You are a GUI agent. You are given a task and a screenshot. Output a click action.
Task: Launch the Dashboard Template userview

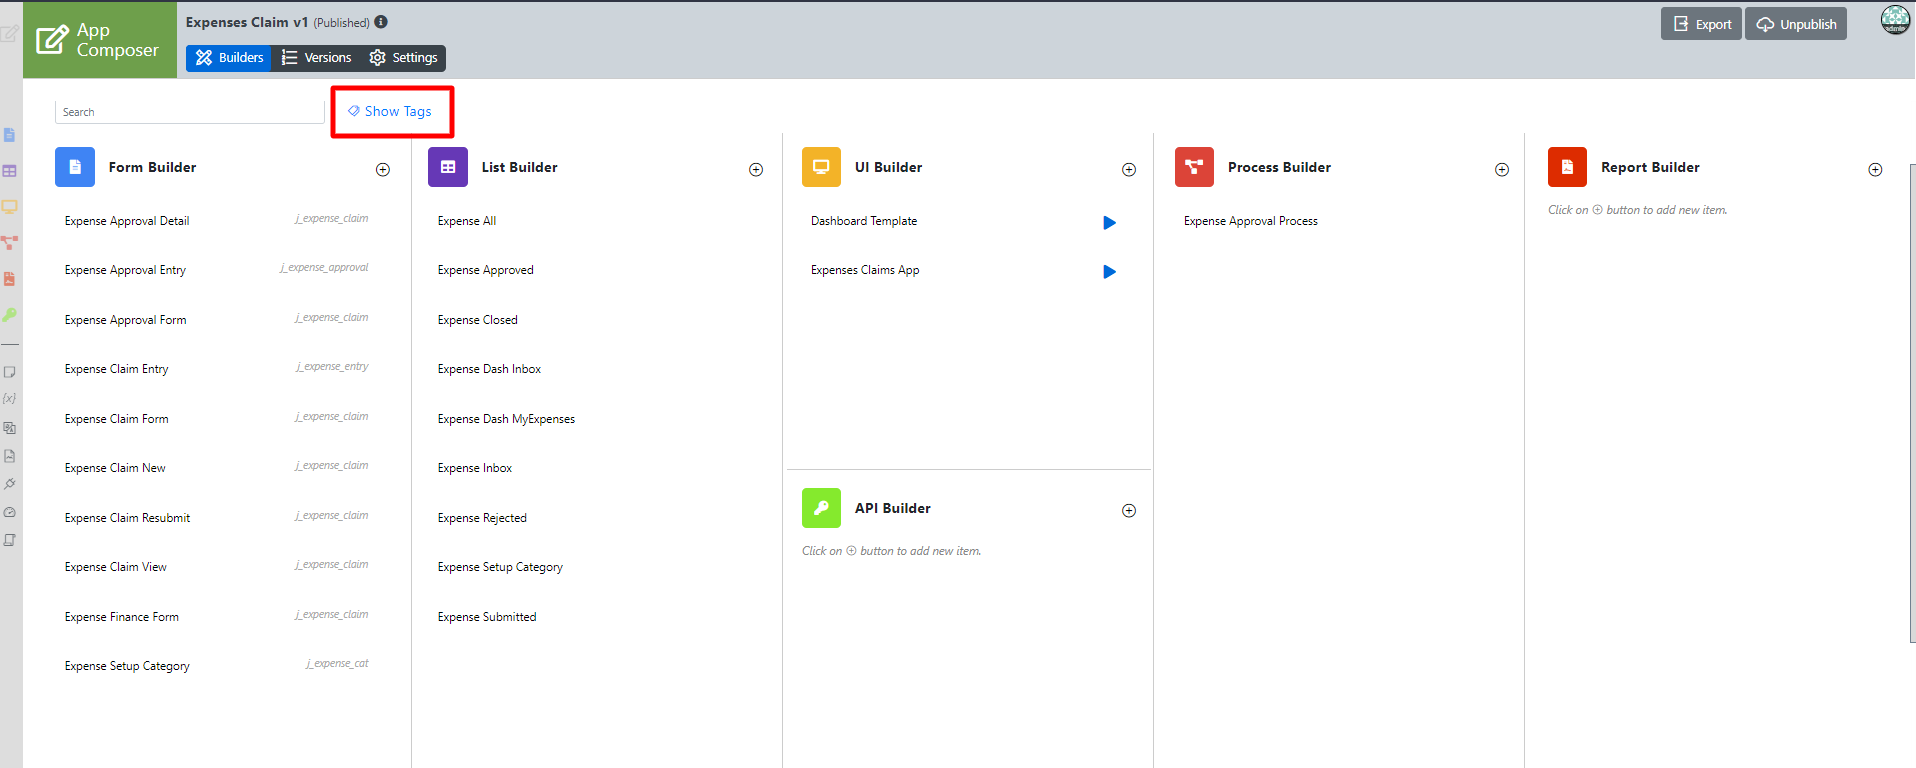(1109, 223)
